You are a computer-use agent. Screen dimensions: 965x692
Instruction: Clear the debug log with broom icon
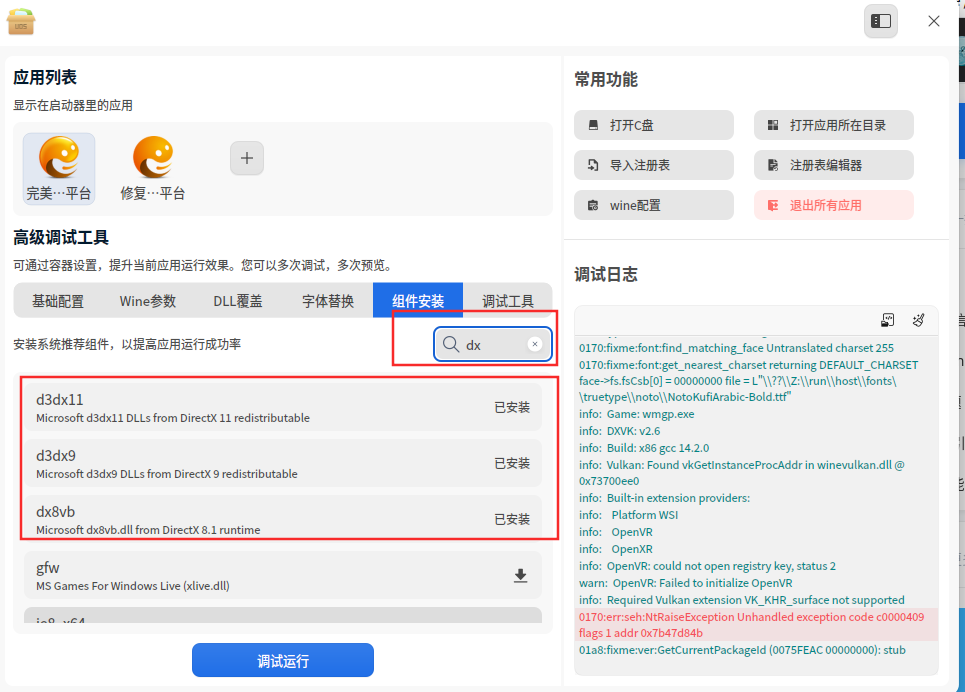coord(918,320)
